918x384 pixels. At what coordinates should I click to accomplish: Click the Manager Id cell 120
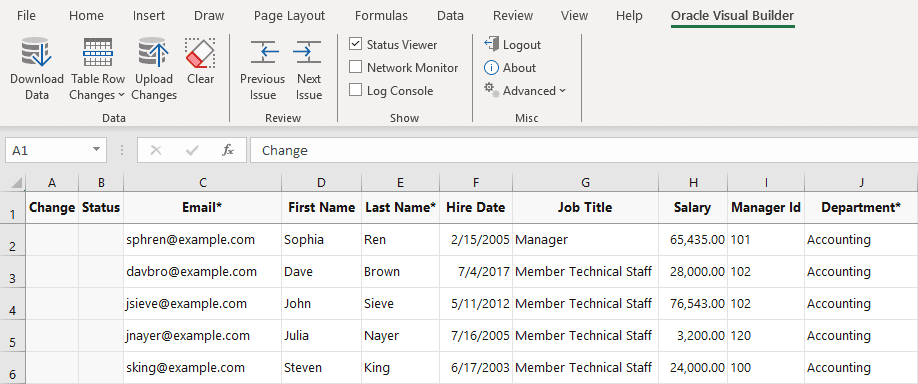coord(766,335)
